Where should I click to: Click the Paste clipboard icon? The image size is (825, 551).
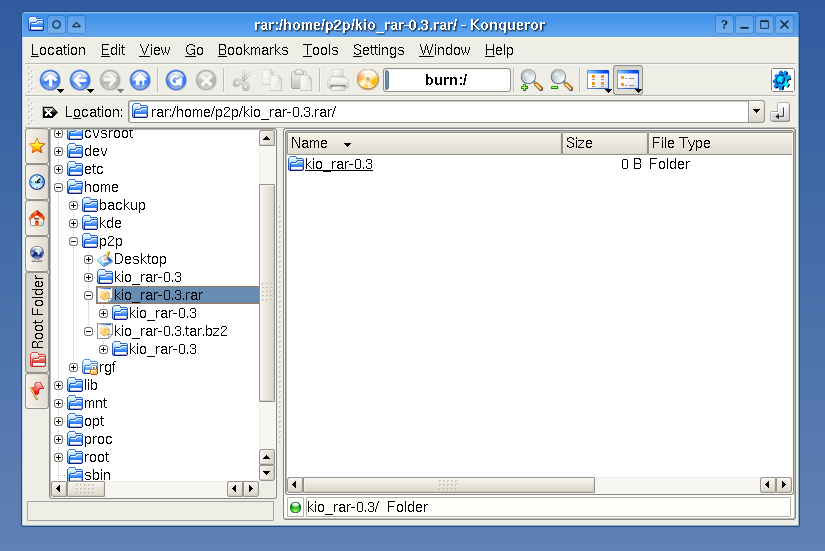click(301, 81)
